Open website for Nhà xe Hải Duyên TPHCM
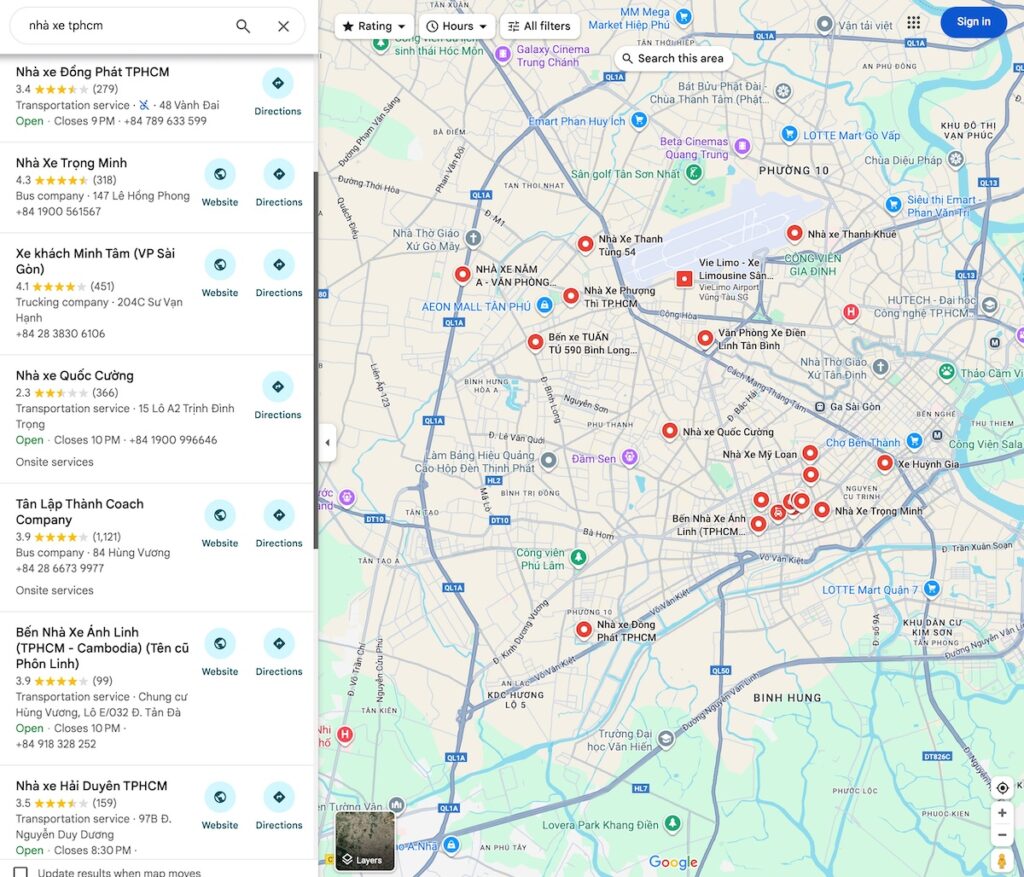The height and width of the screenshot is (877, 1024). coord(220,807)
